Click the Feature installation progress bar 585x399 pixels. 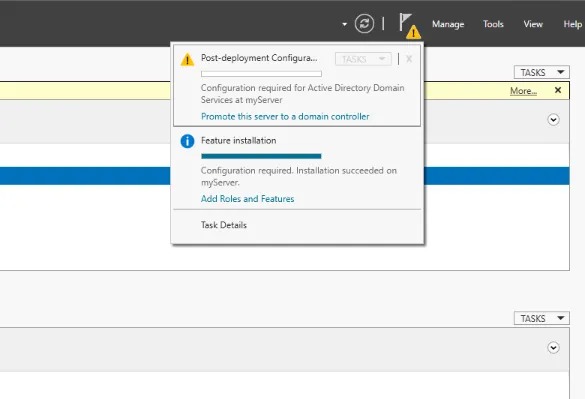click(x=261, y=156)
